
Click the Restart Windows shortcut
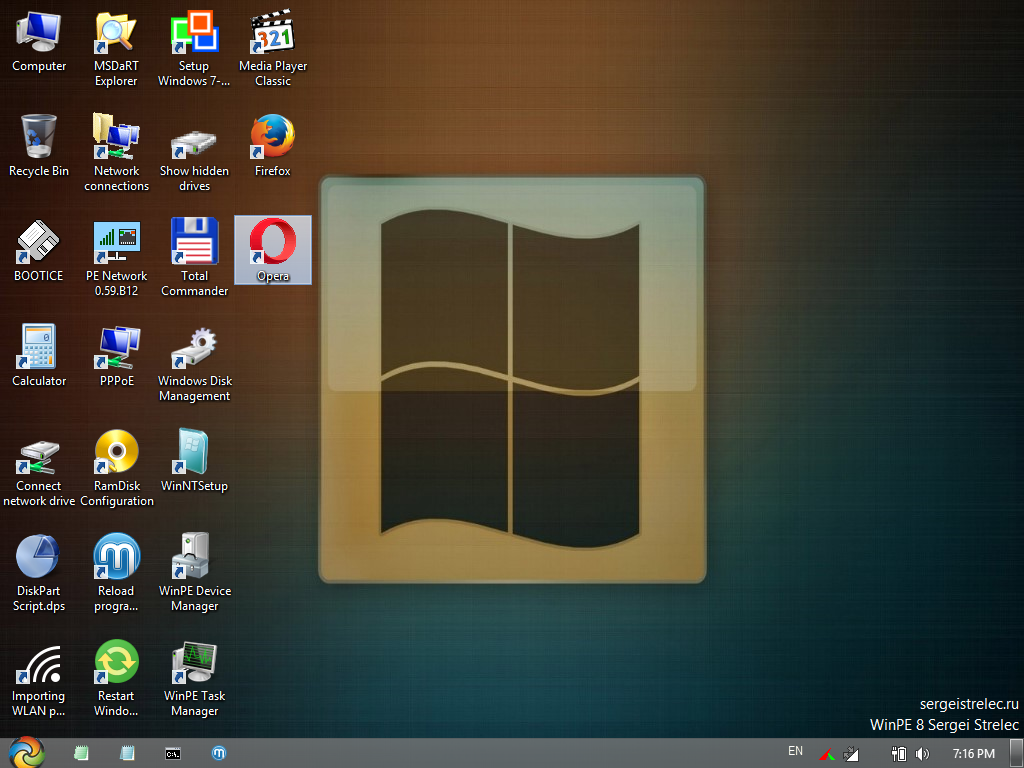(116, 679)
